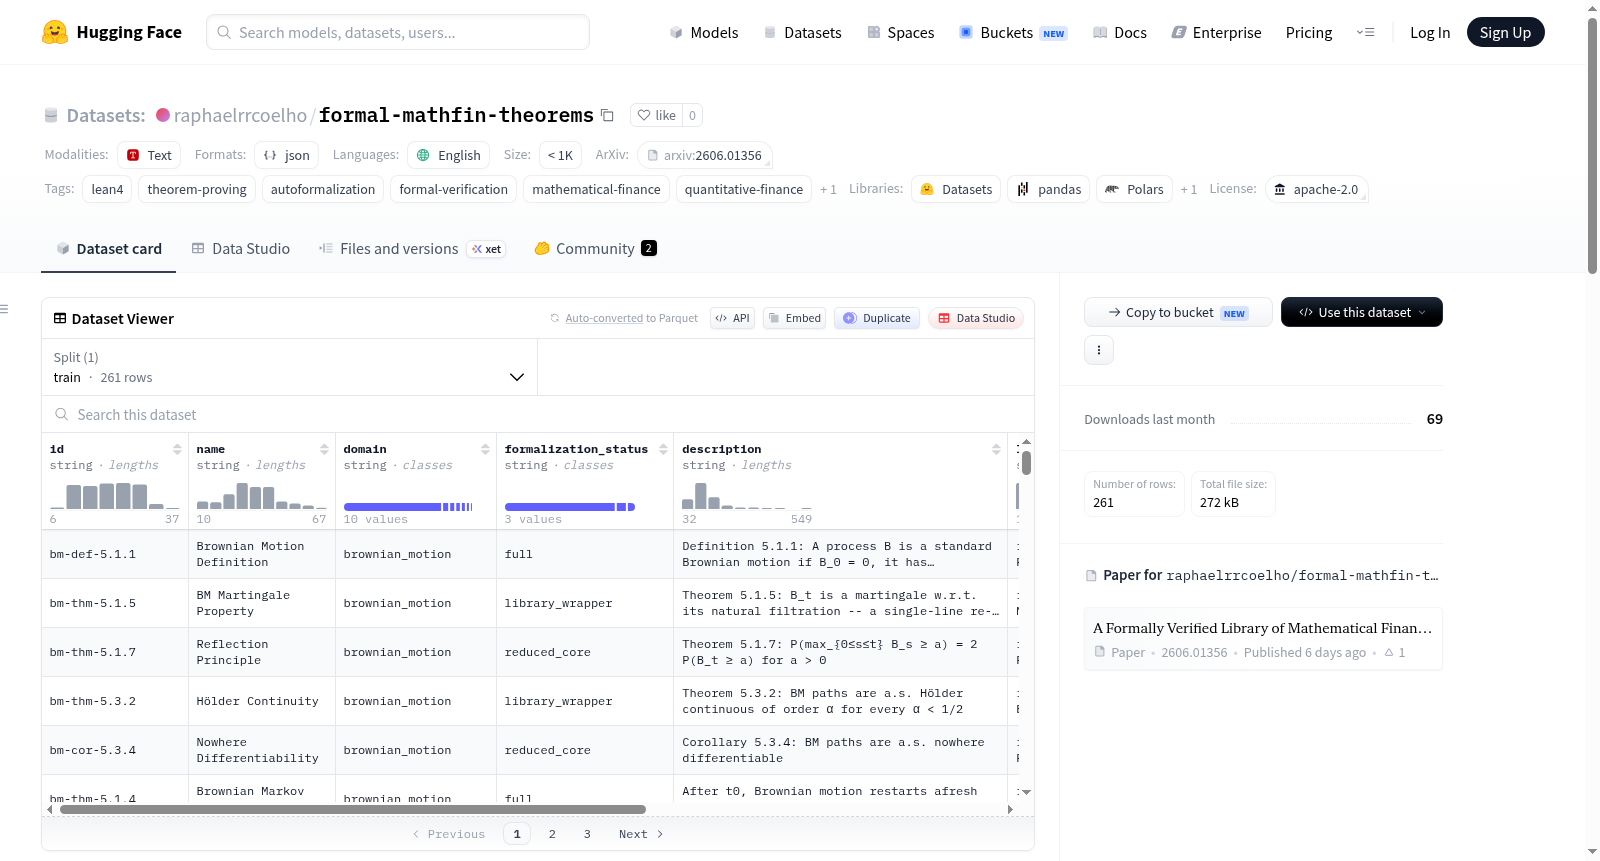The height and width of the screenshot is (861, 1600).
Task: Go to Datasets in the navbar
Action: click(x=802, y=32)
